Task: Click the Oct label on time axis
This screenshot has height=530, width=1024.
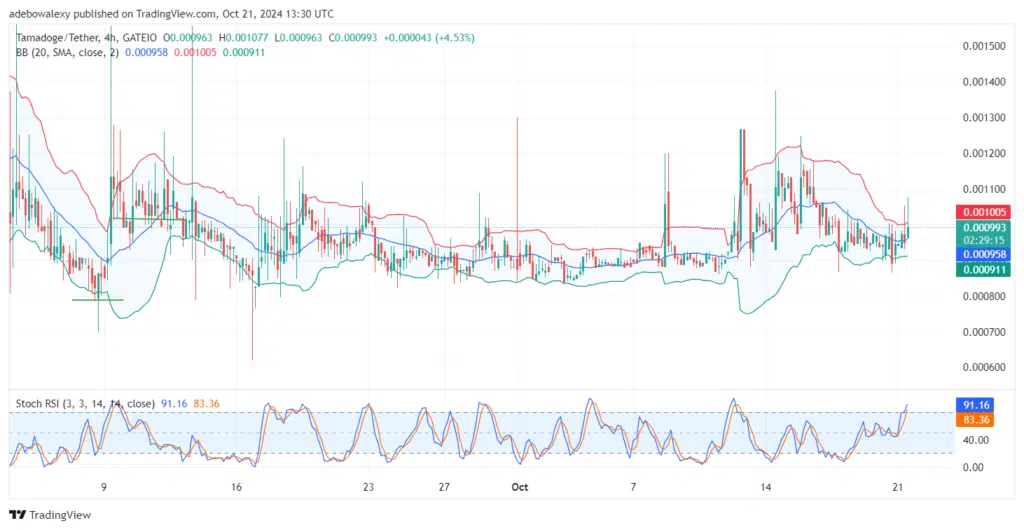Action: point(520,487)
